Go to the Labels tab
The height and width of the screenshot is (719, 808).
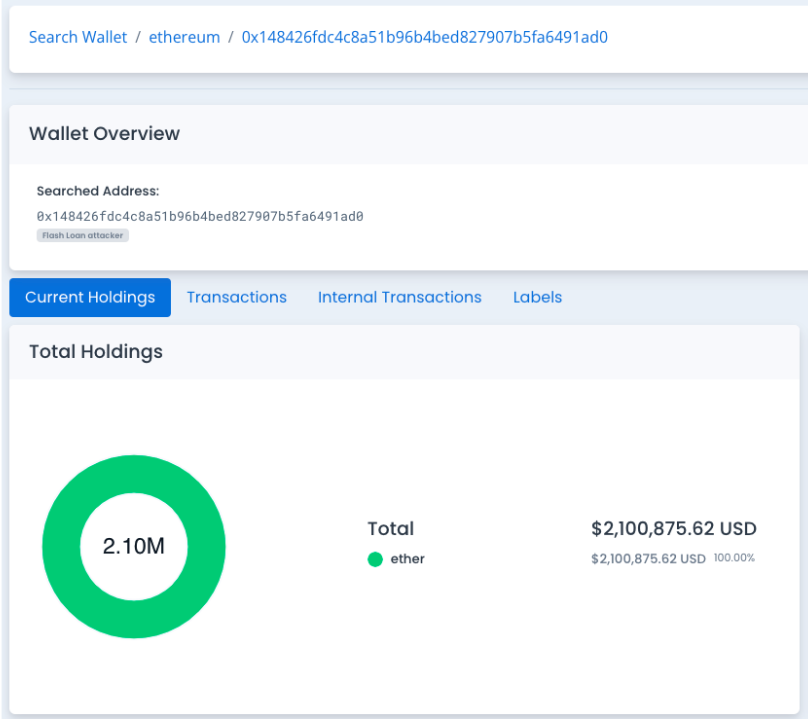(537, 297)
